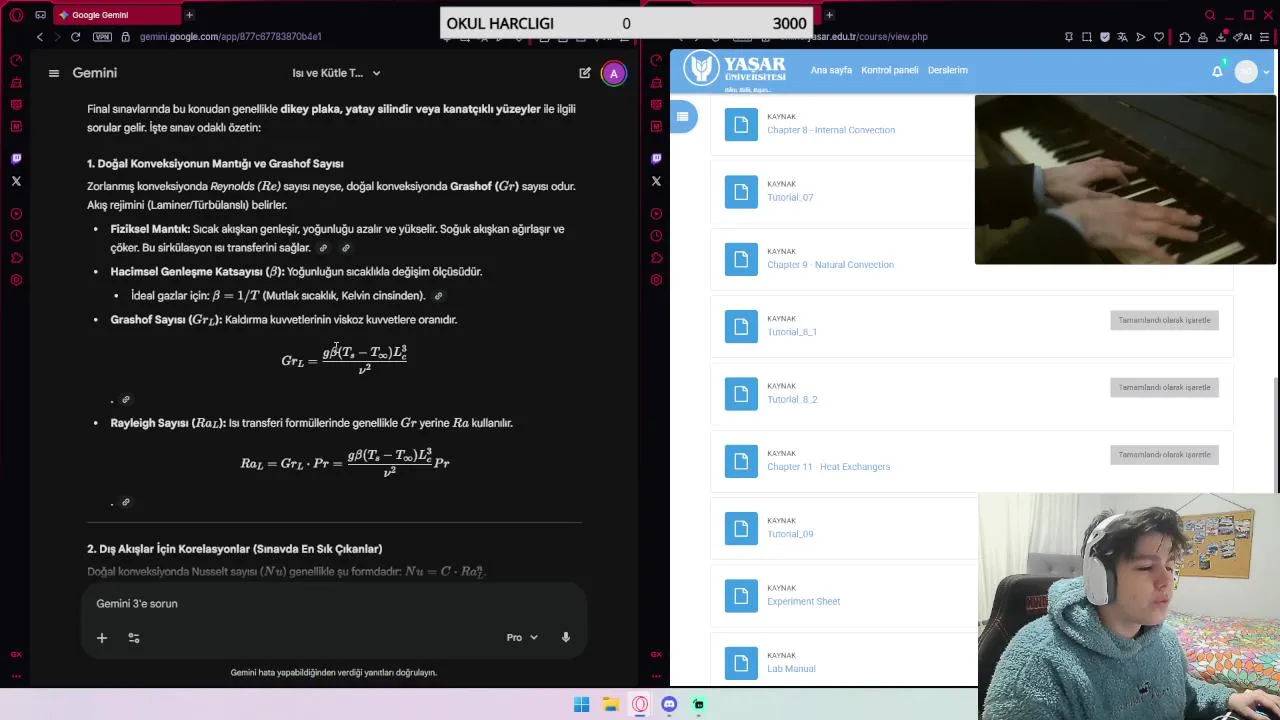This screenshot has width=1280, height=720.
Task: Open File Explorer from the taskbar
Action: (610, 704)
